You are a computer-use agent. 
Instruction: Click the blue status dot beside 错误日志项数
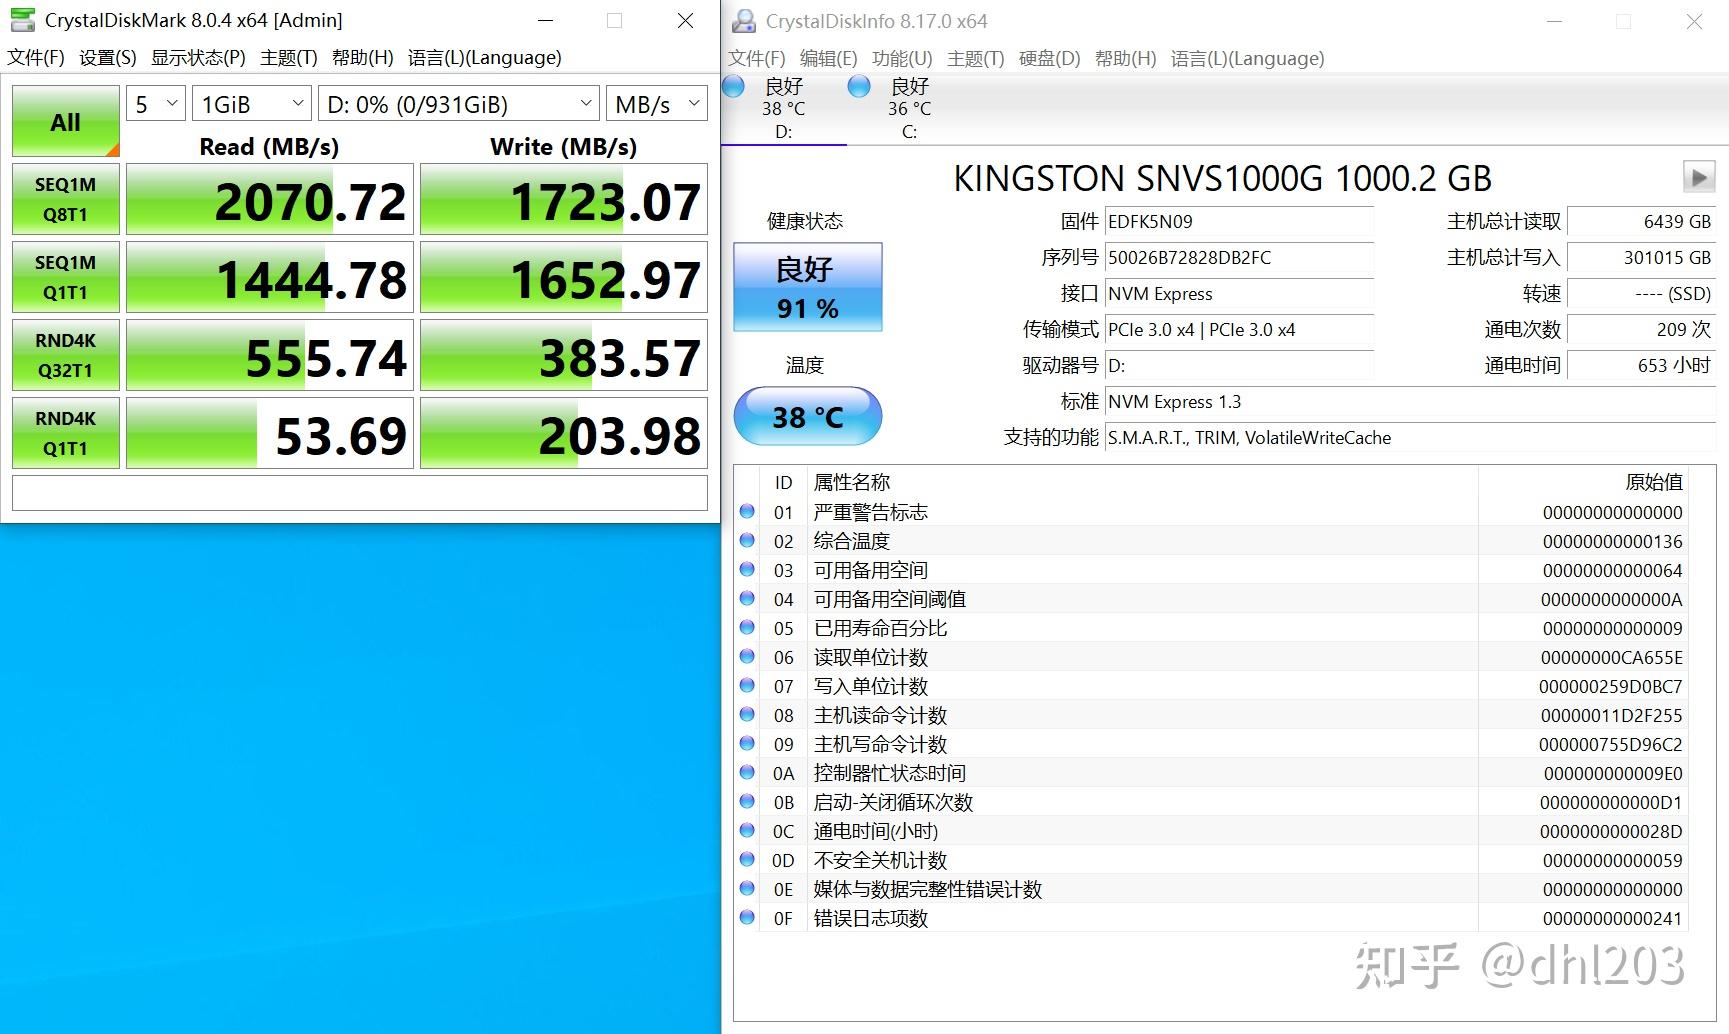[x=747, y=917]
